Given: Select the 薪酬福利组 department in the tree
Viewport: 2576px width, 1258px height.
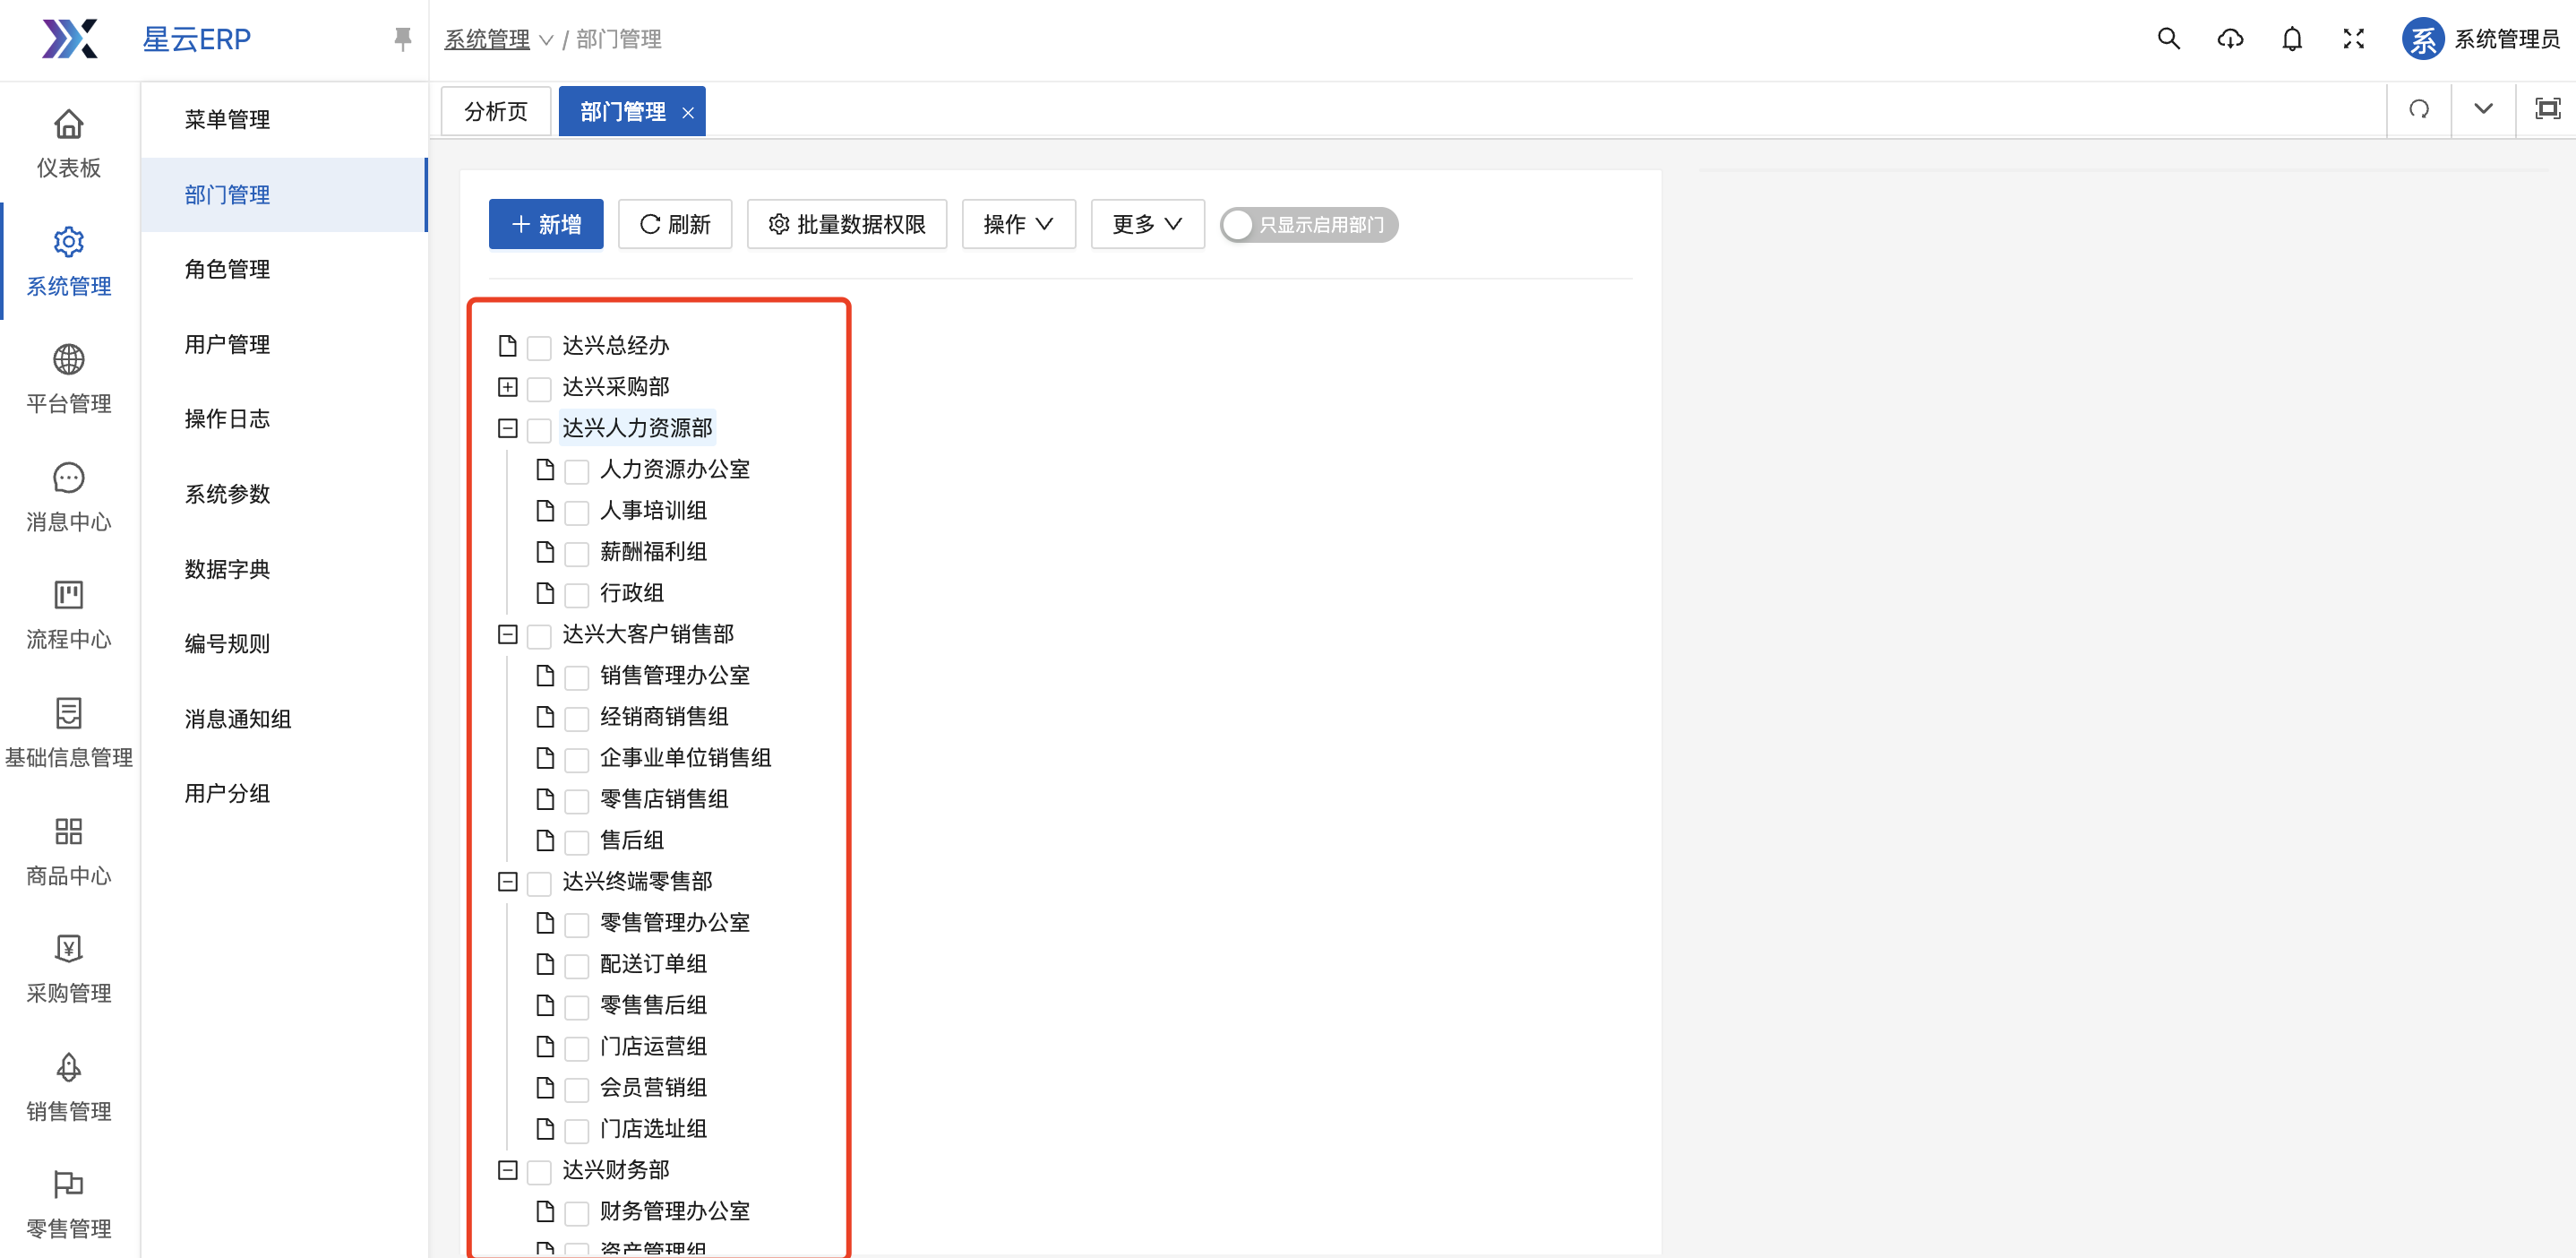Looking at the screenshot, I should (652, 552).
